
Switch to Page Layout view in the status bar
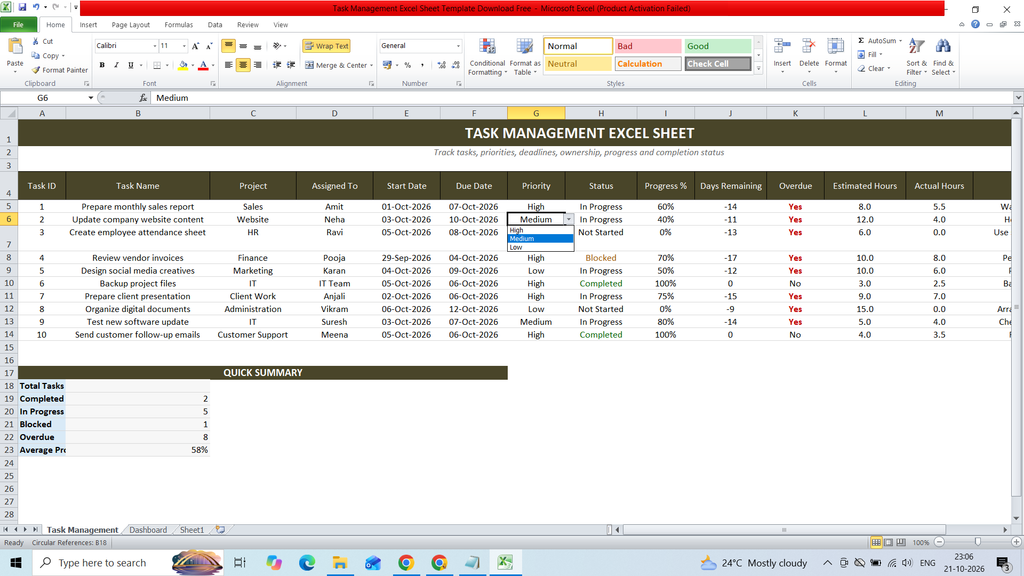tap(889, 543)
